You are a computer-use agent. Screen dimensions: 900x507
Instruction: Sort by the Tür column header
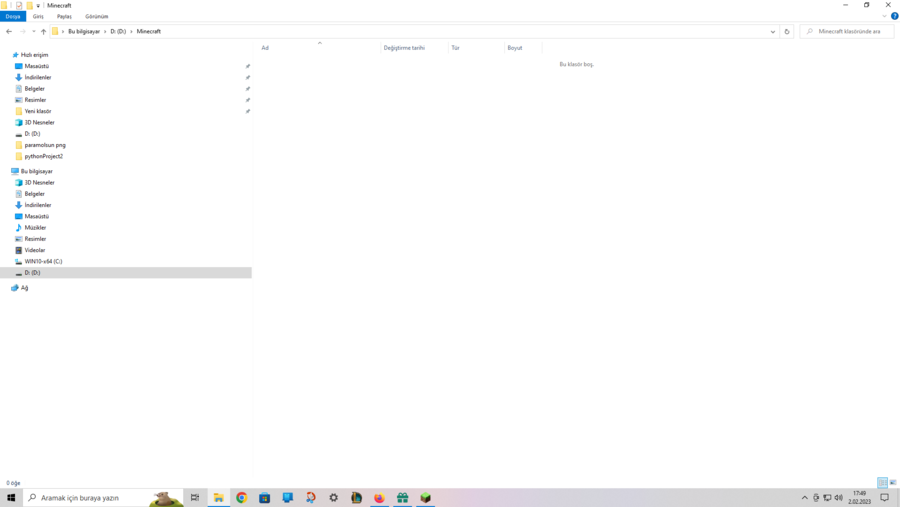coord(476,48)
